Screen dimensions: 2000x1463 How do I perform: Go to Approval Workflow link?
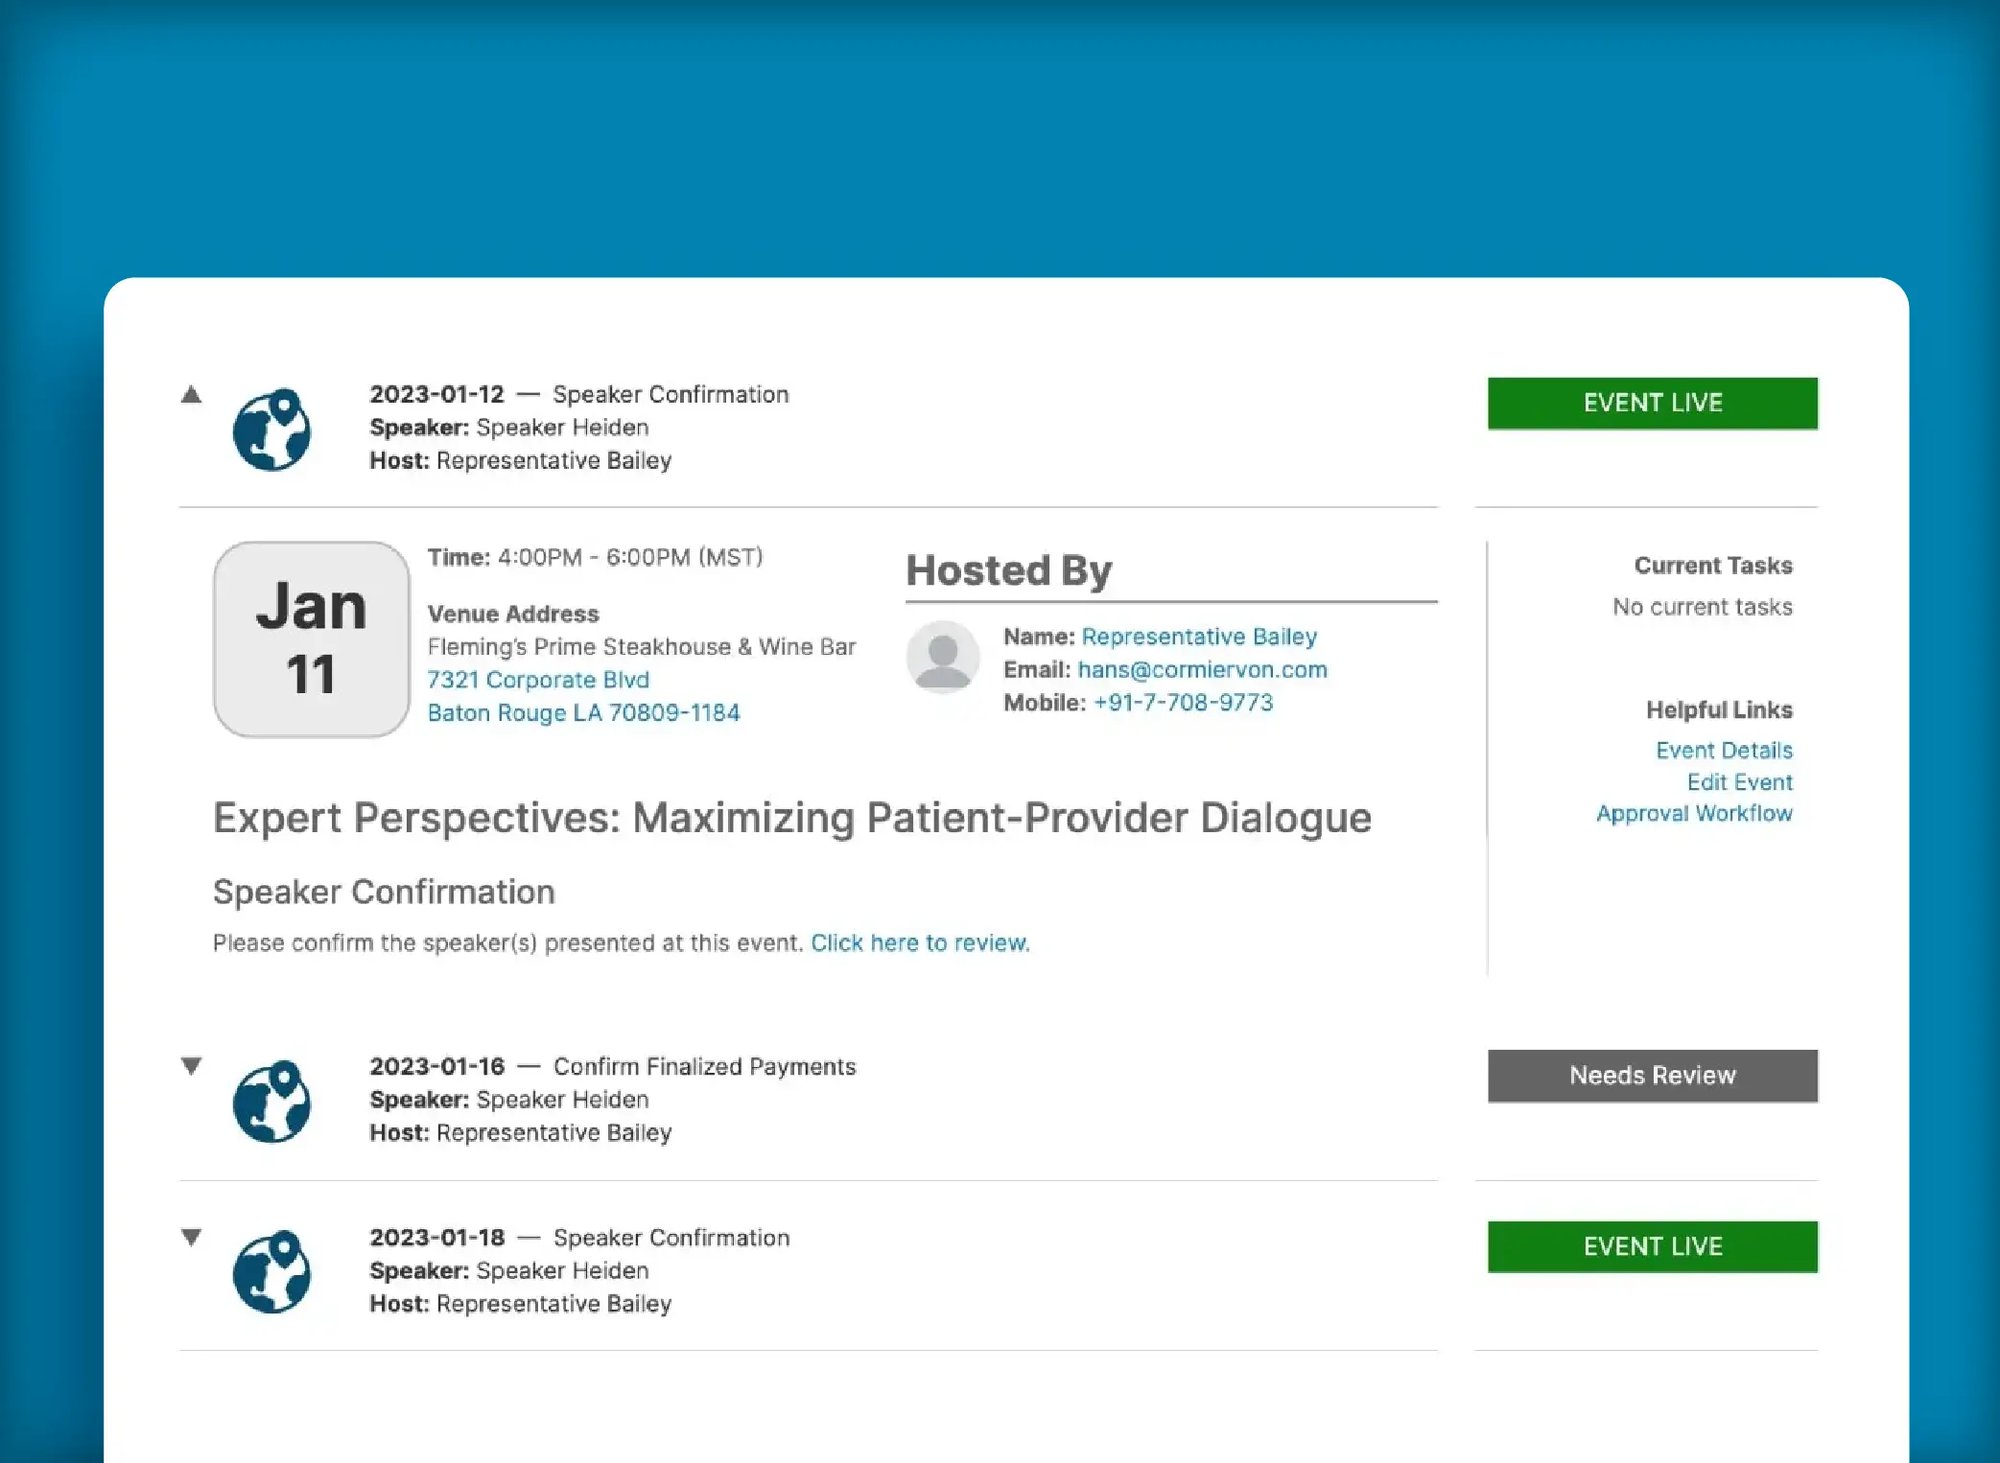pos(1694,813)
